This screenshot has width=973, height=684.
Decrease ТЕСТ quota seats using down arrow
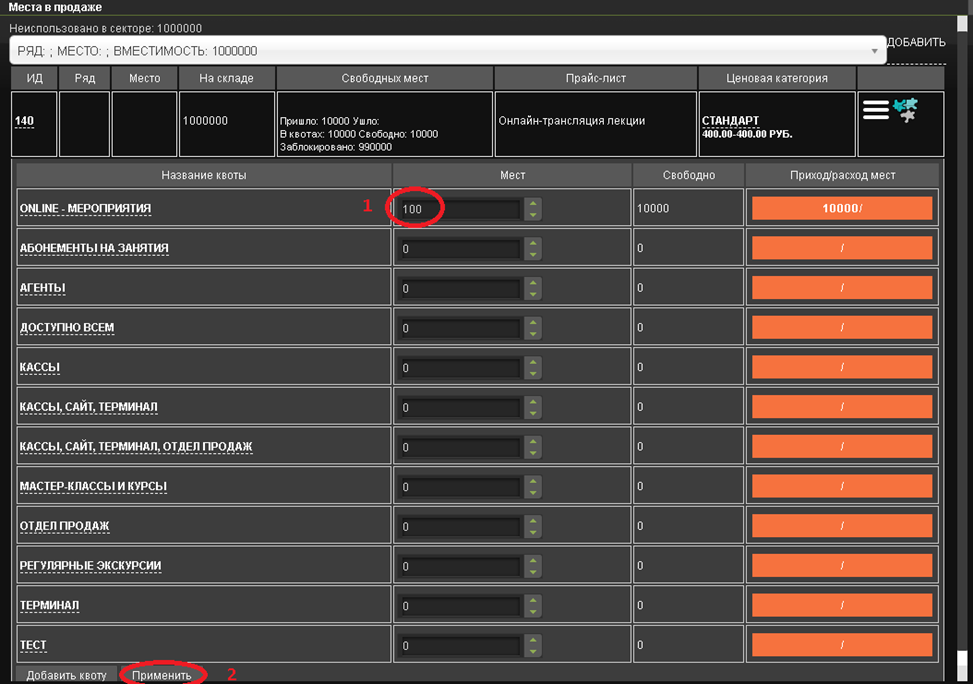(x=533, y=651)
